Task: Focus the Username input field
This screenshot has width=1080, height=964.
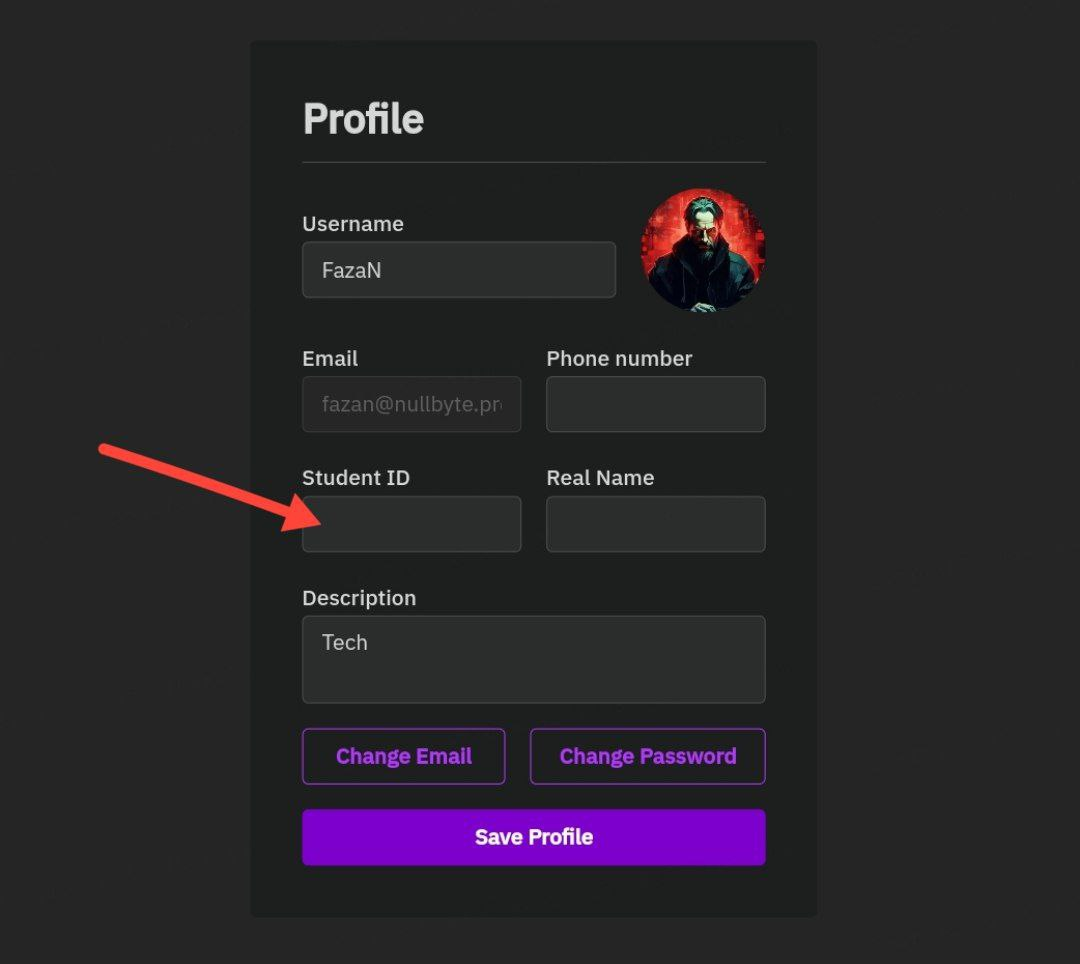Action: click(x=458, y=270)
